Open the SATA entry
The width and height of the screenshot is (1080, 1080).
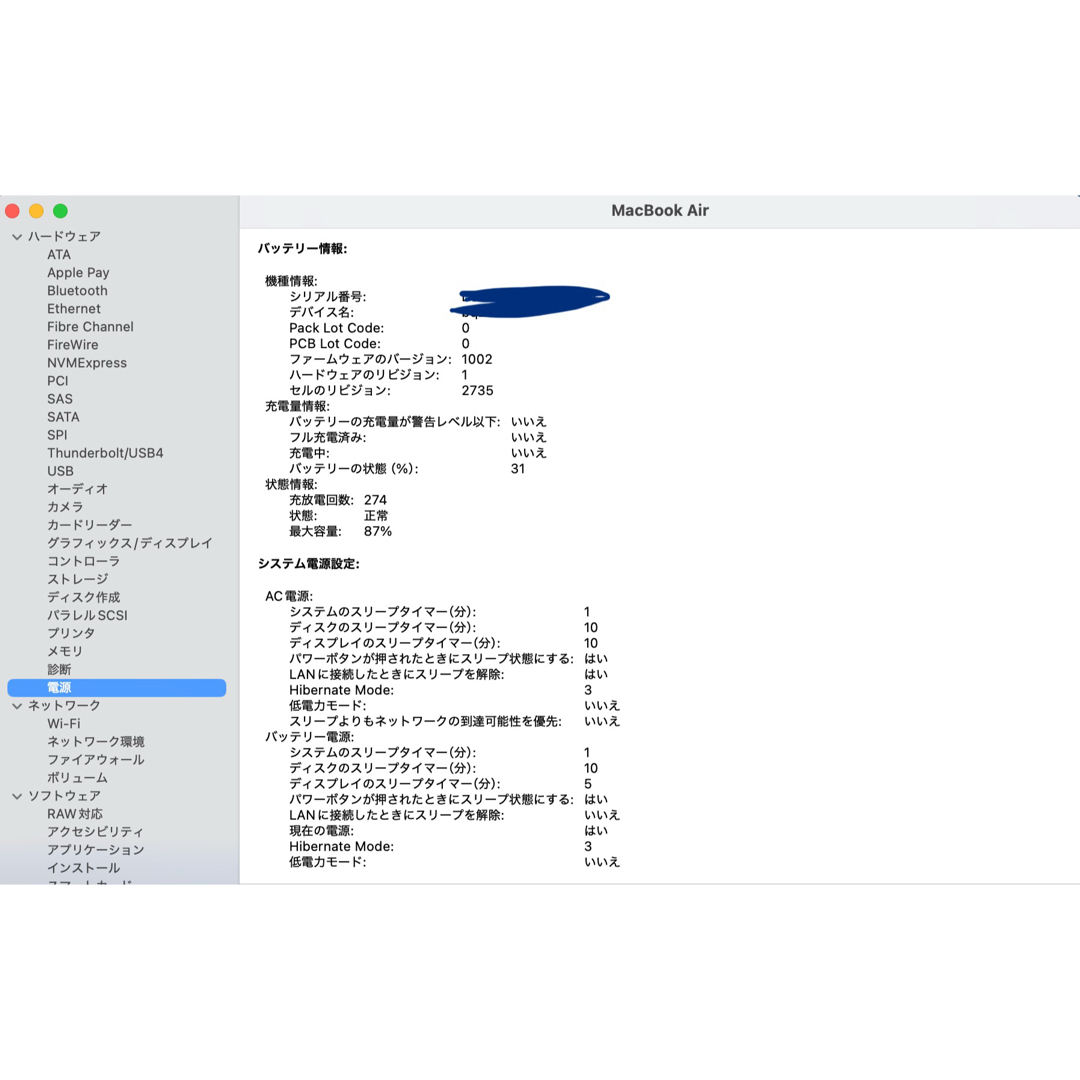(63, 417)
